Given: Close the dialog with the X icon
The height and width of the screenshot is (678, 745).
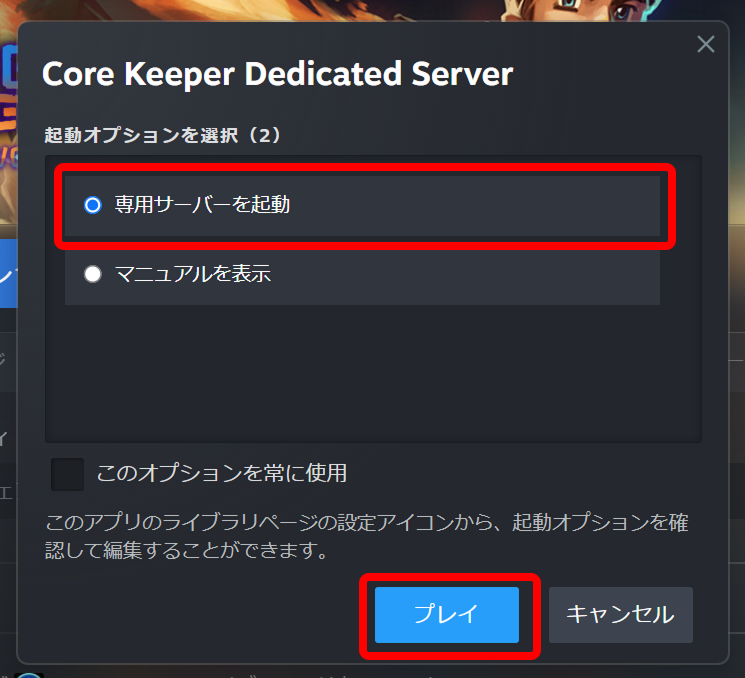Looking at the screenshot, I should [x=706, y=44].
